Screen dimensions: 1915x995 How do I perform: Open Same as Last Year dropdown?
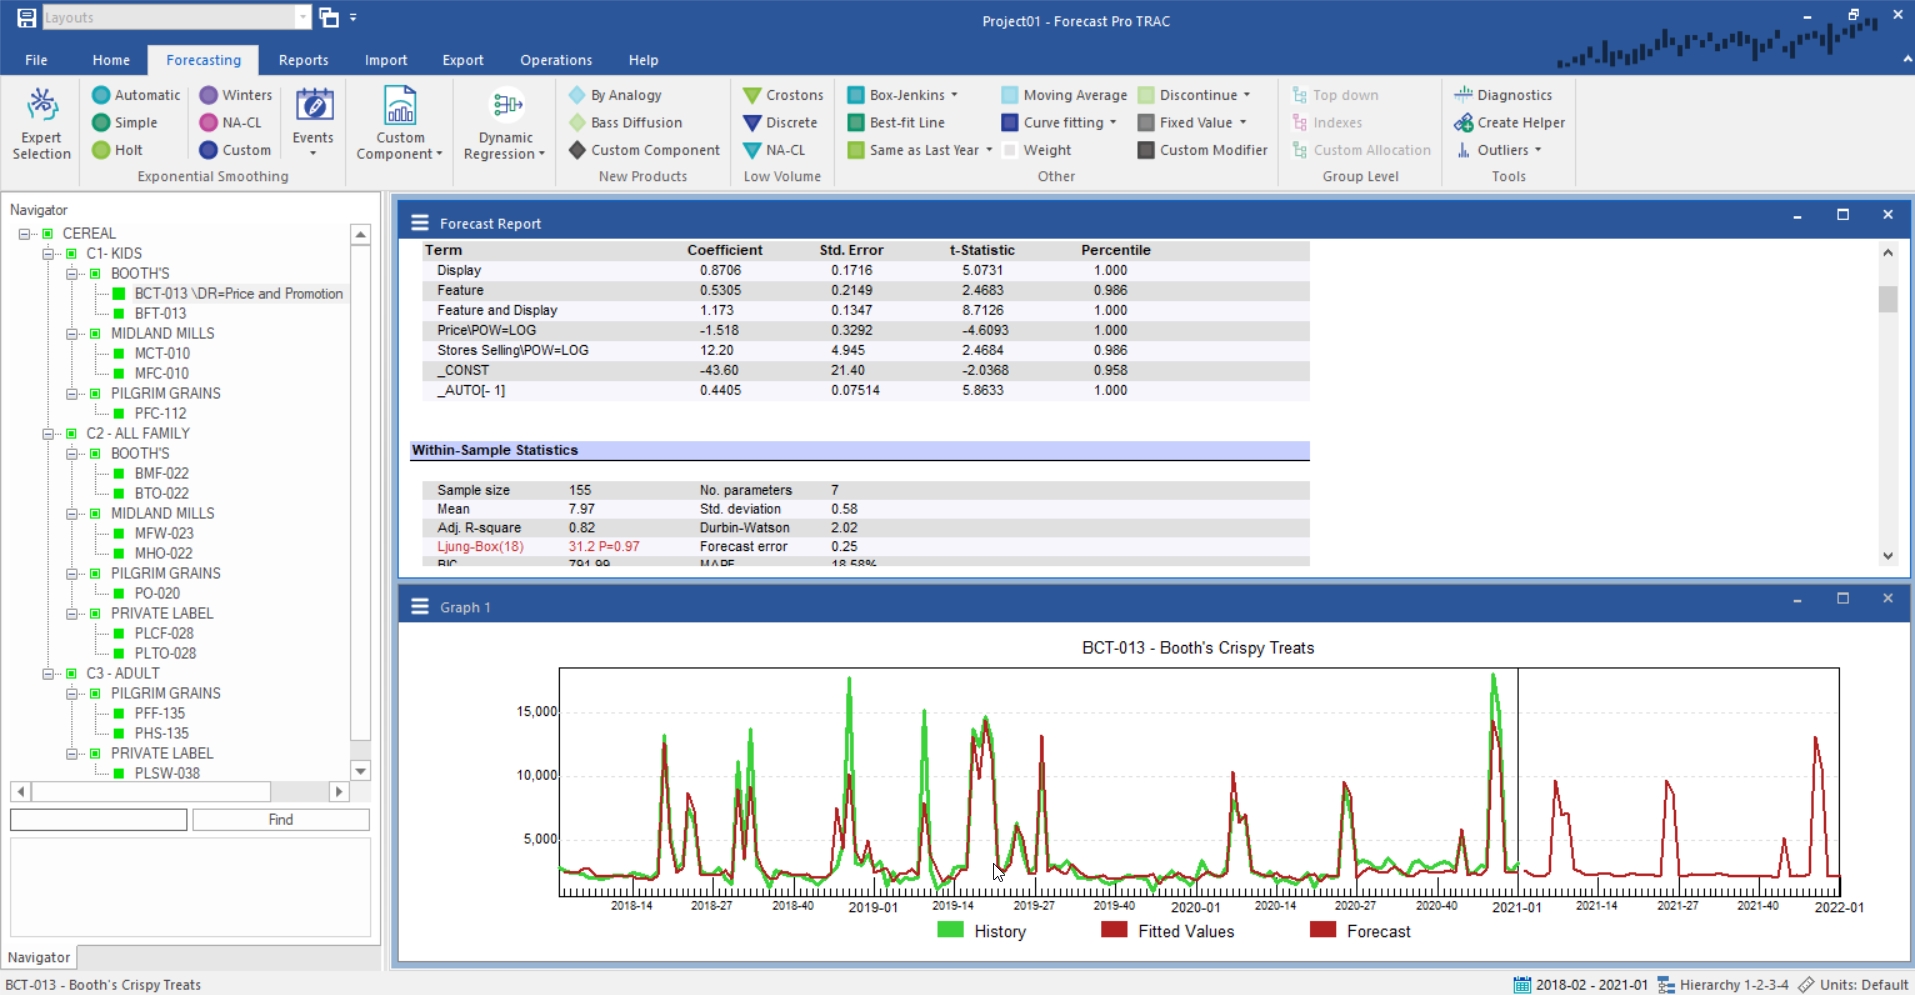coord(989,150)
